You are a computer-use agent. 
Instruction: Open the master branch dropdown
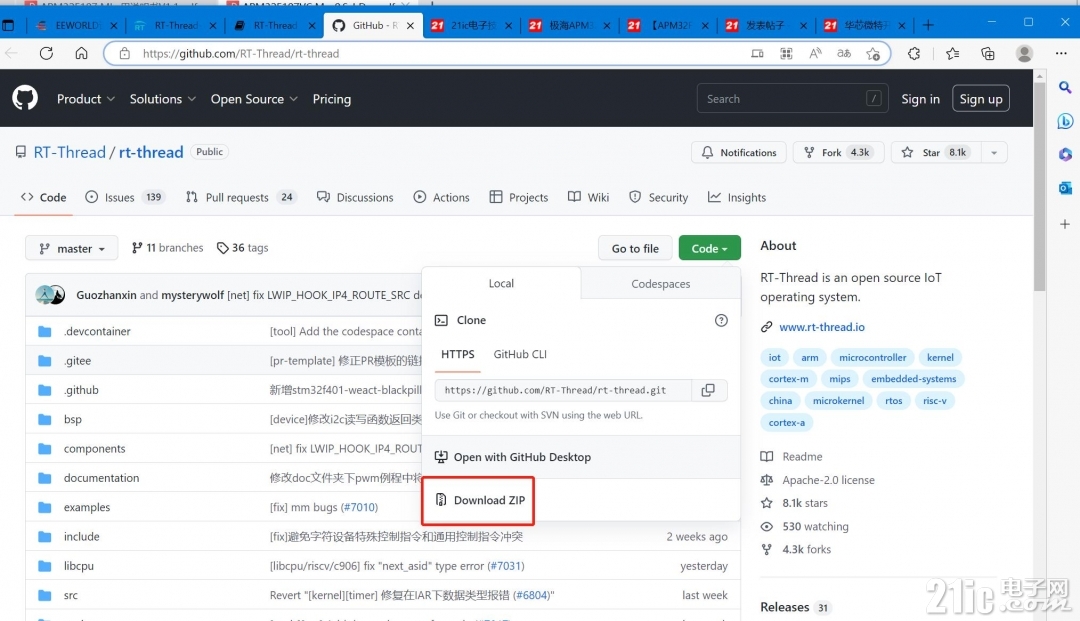click(x=72, y=249)
